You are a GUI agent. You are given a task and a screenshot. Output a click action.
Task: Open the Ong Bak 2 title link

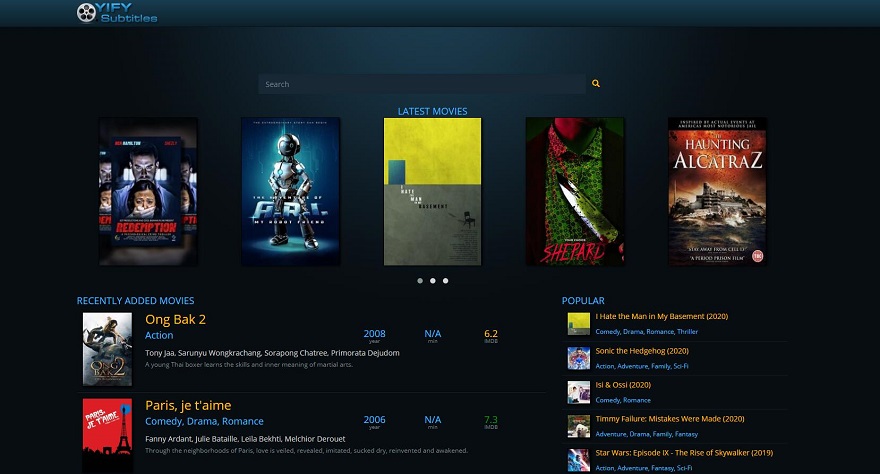tap(176, 319)
